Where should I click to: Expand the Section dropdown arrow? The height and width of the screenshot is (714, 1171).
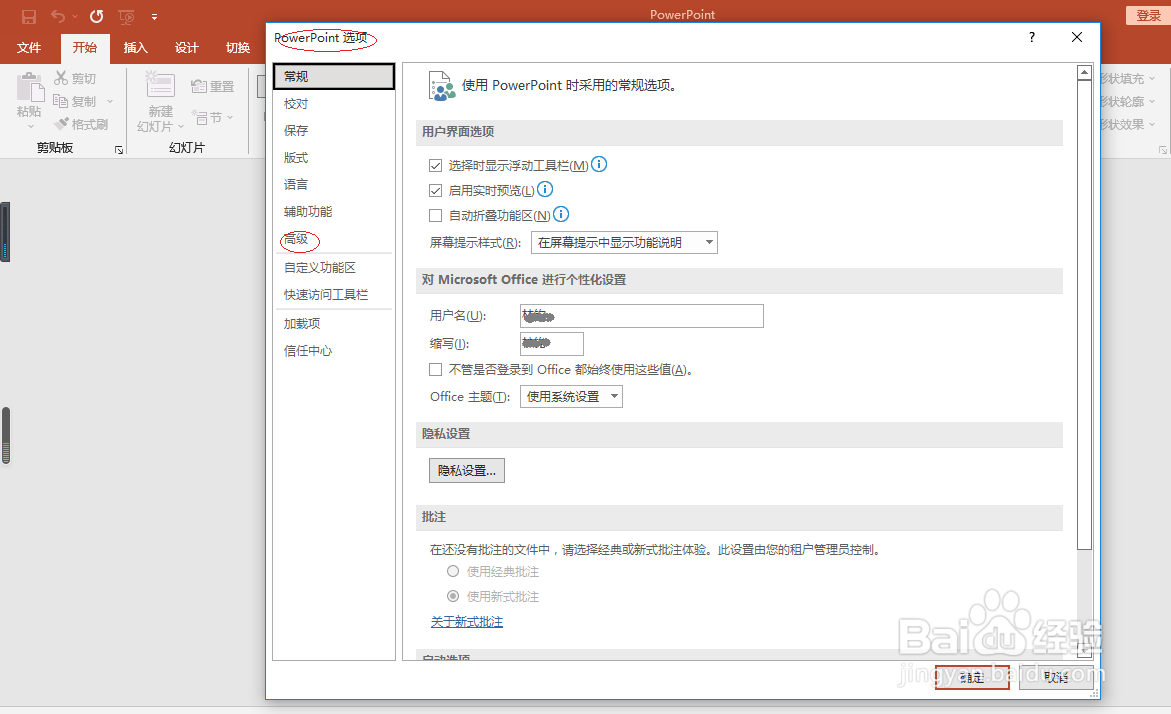click(x=230, y=117)
